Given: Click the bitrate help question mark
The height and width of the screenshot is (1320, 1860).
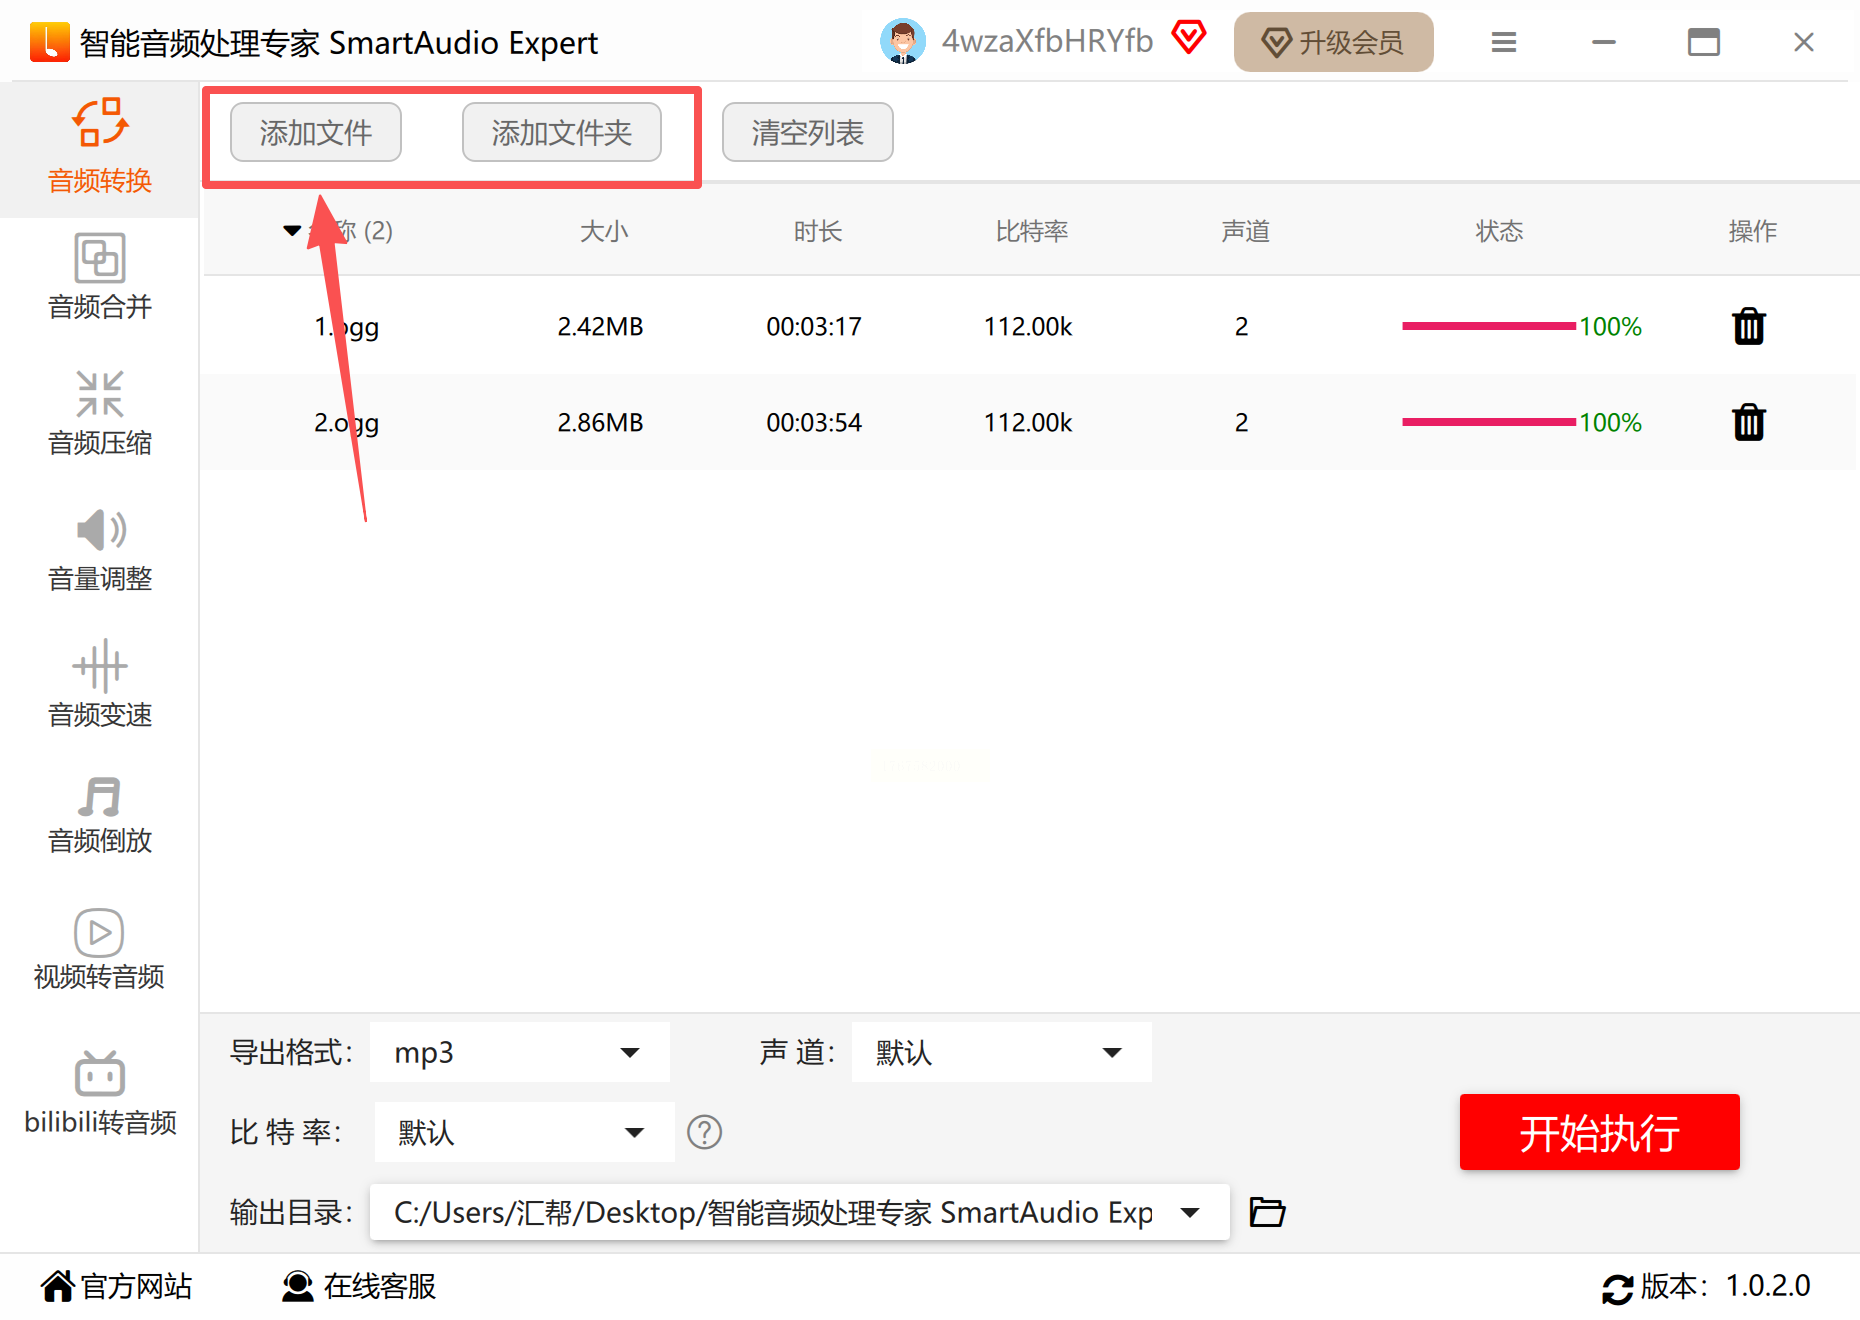Looking at the screenshot, I should click(704, 1132).
